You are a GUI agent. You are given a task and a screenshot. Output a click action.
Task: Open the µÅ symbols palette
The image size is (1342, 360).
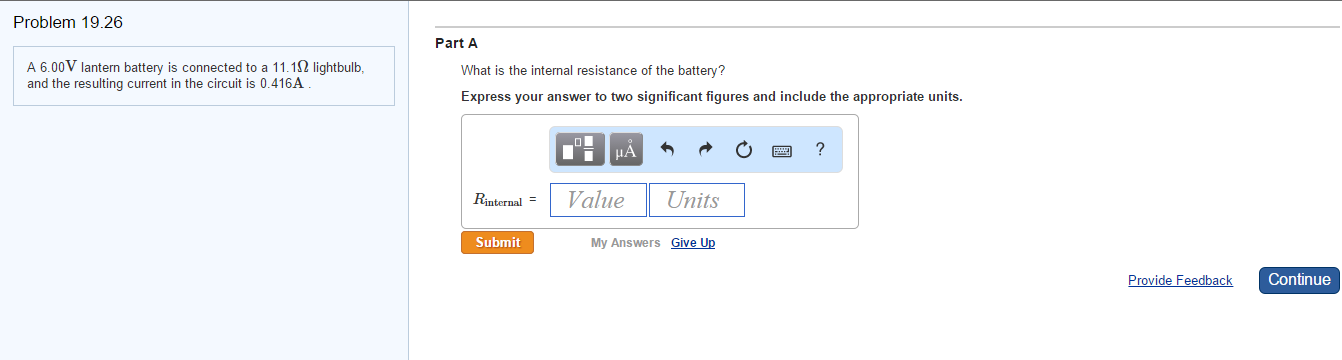click(626, 150)
